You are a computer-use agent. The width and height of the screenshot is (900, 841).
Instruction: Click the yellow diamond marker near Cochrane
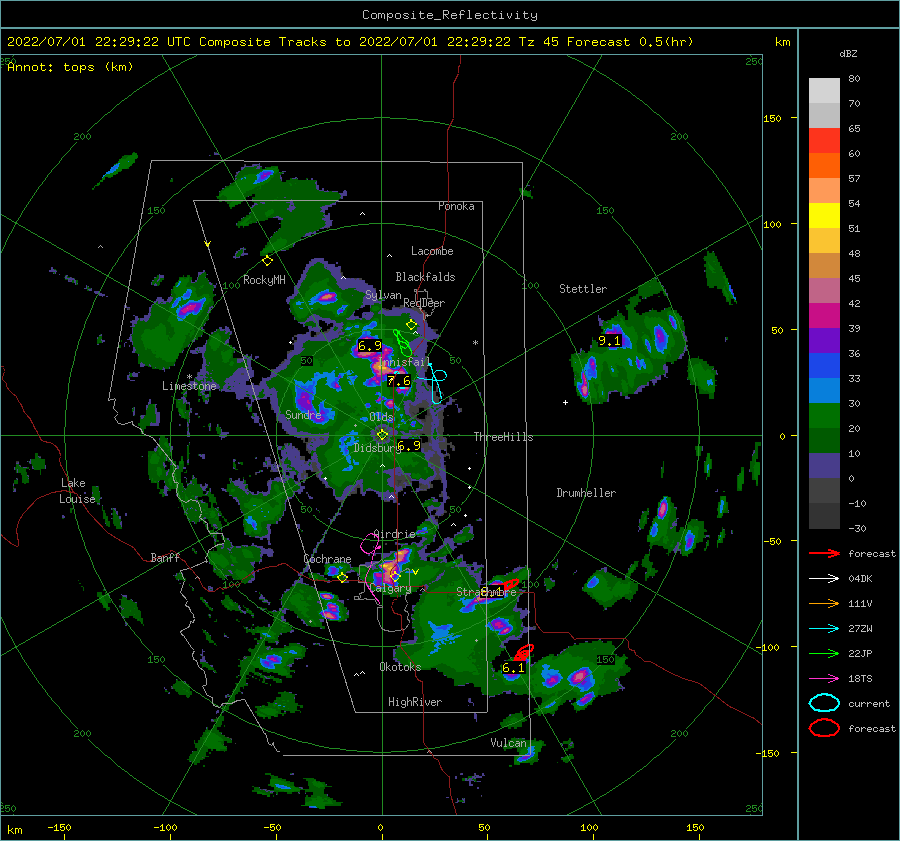(343, 577)
